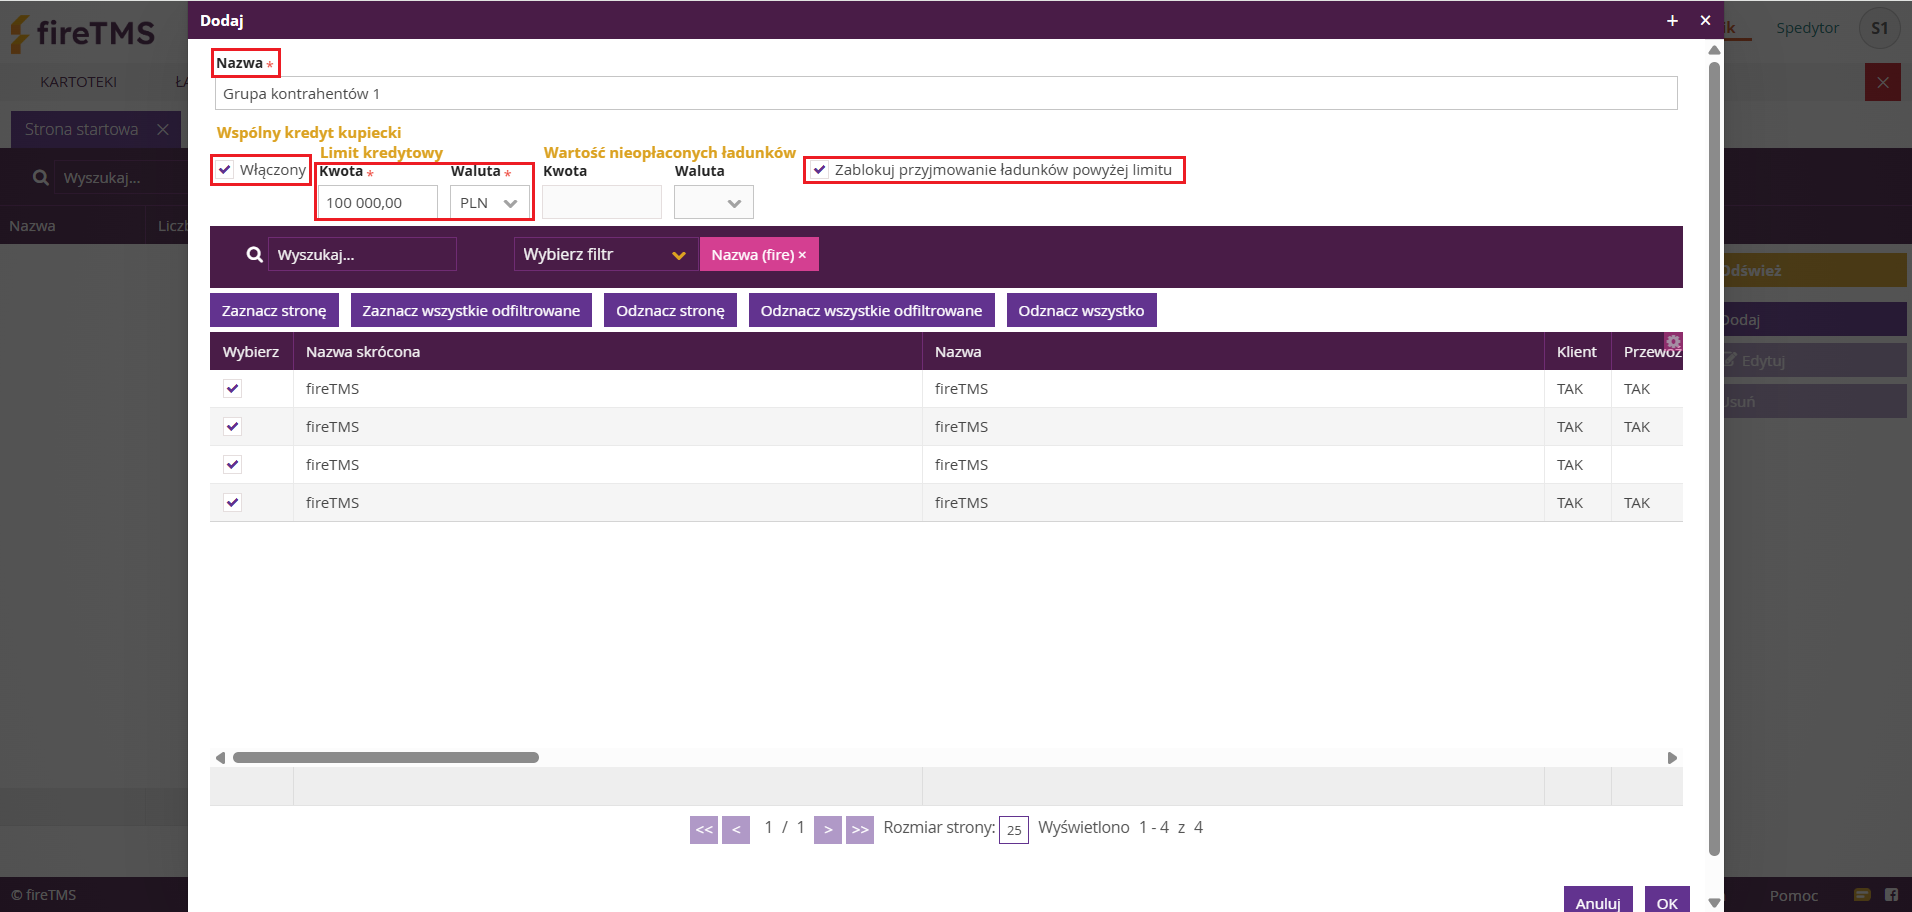Click credit limit Kwota field 100 000,00
Image resolution: width=1912 pixels, height=912 pixels.
(x=378, y=203)
